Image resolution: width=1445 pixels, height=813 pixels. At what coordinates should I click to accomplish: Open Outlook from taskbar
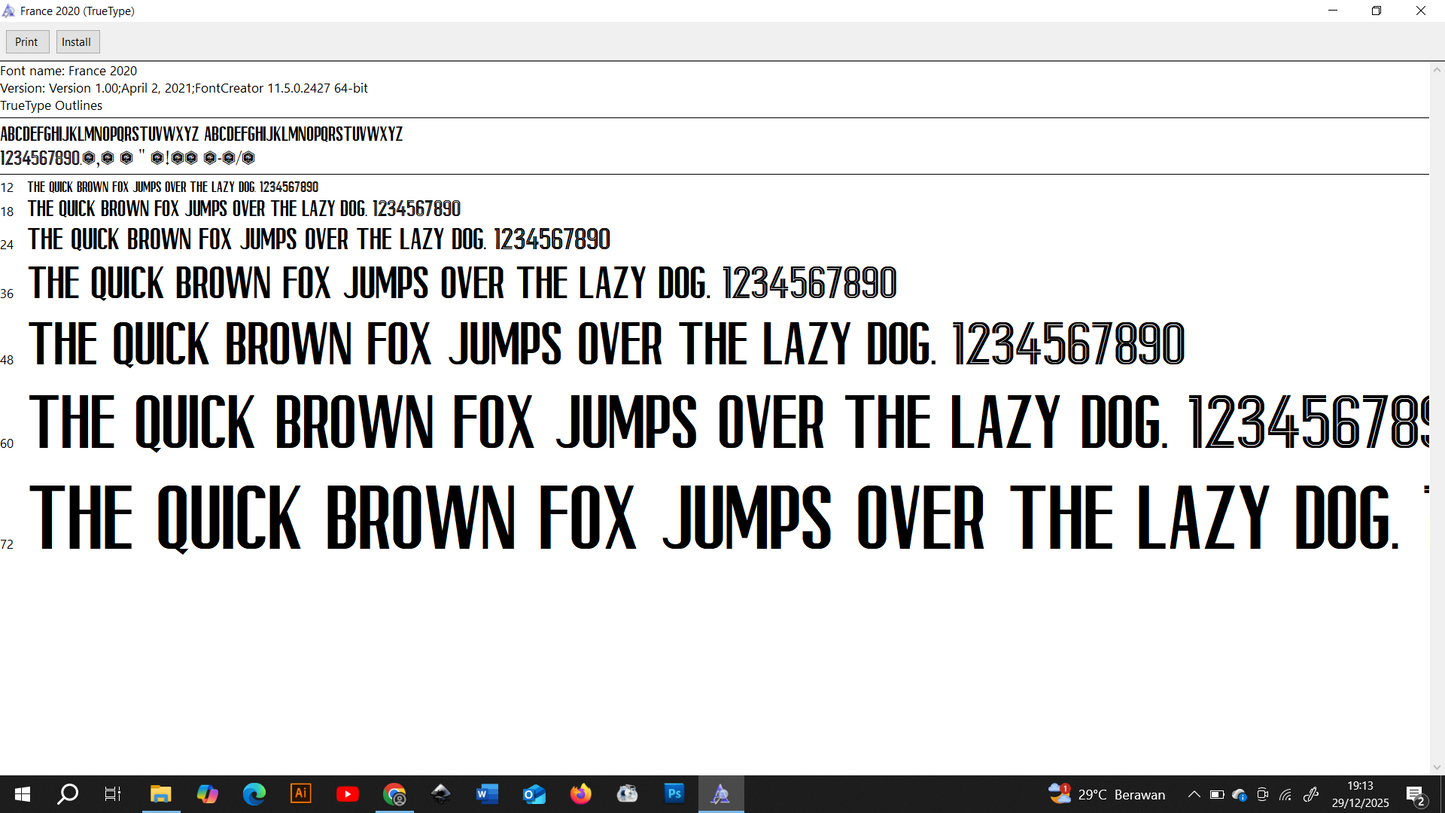tap(534, 794)
